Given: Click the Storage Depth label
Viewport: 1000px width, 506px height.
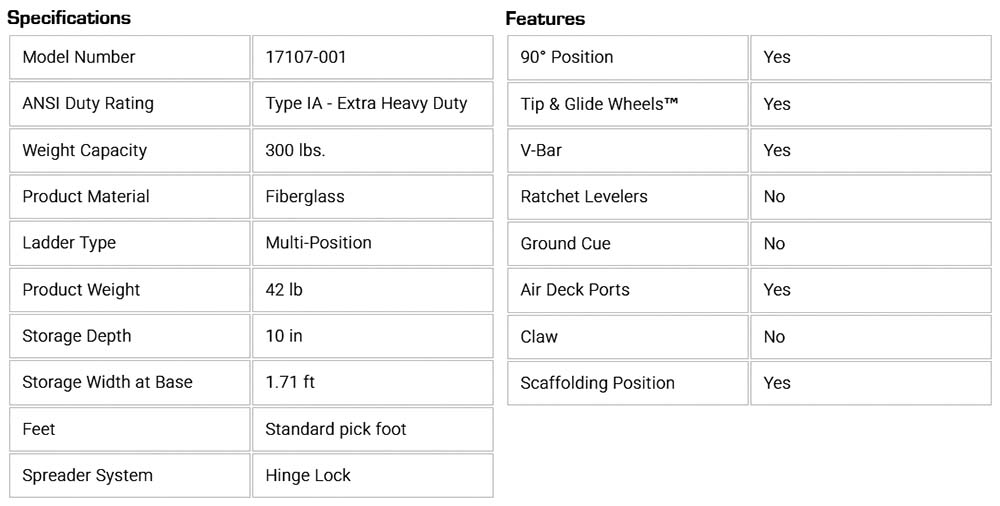Looking at the screenshot, I should (77, 336).
